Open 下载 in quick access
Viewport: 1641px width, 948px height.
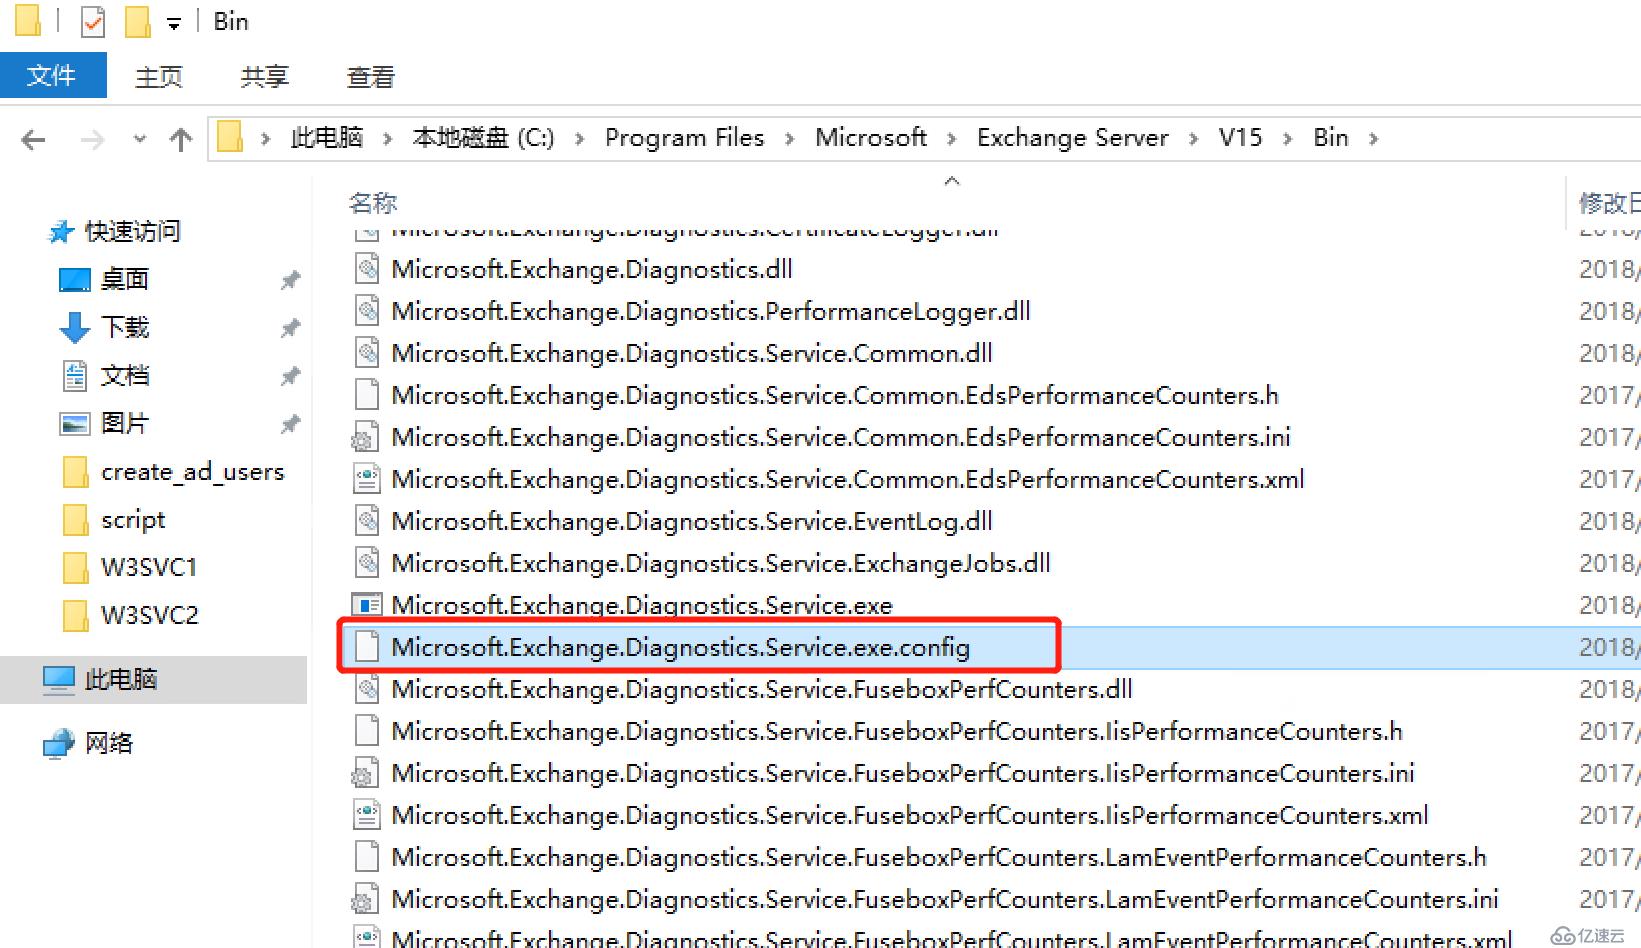(x=124, y=327)
